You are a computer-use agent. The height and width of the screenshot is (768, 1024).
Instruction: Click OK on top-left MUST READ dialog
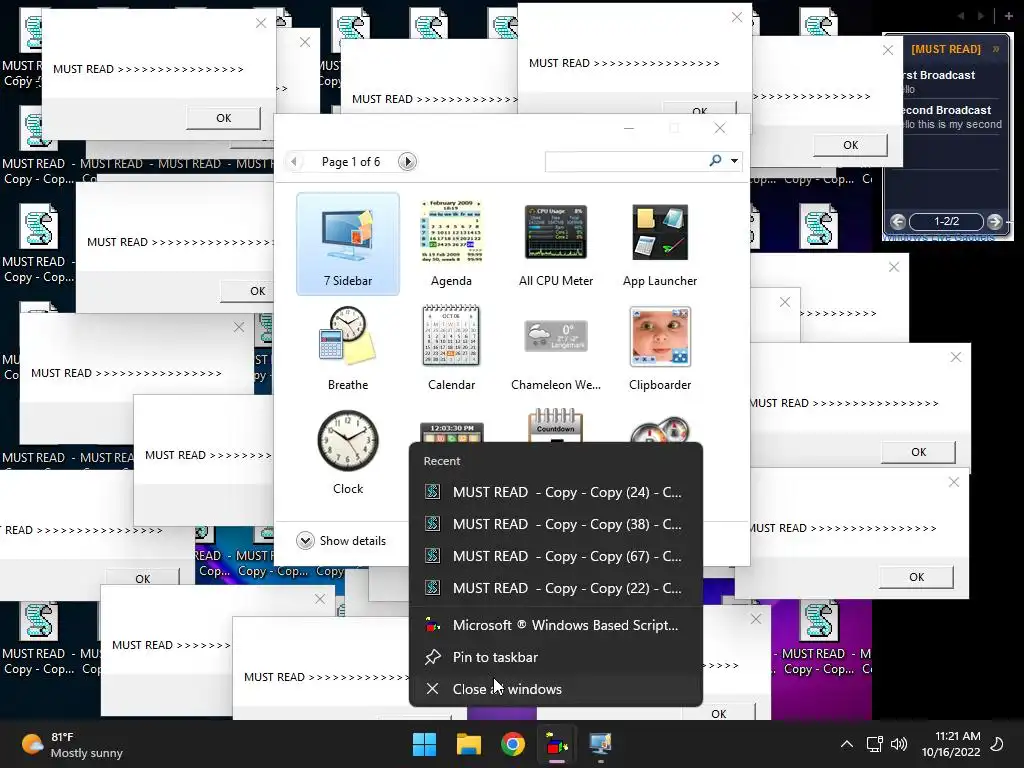tap(223, 118)
